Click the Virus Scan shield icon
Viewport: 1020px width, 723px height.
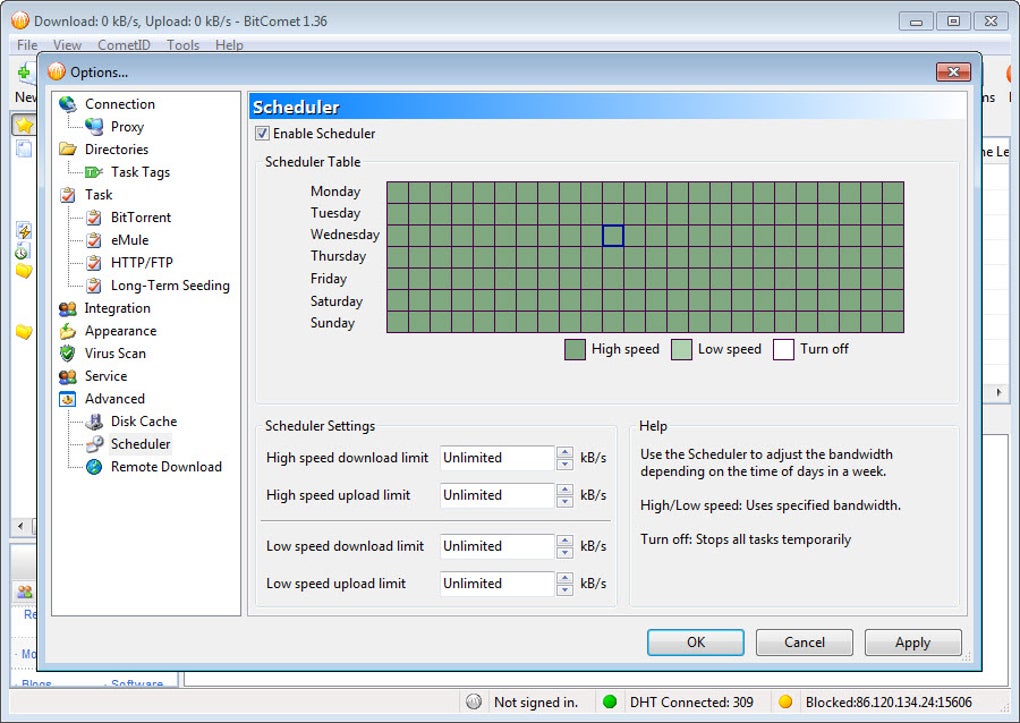(68, 353)
